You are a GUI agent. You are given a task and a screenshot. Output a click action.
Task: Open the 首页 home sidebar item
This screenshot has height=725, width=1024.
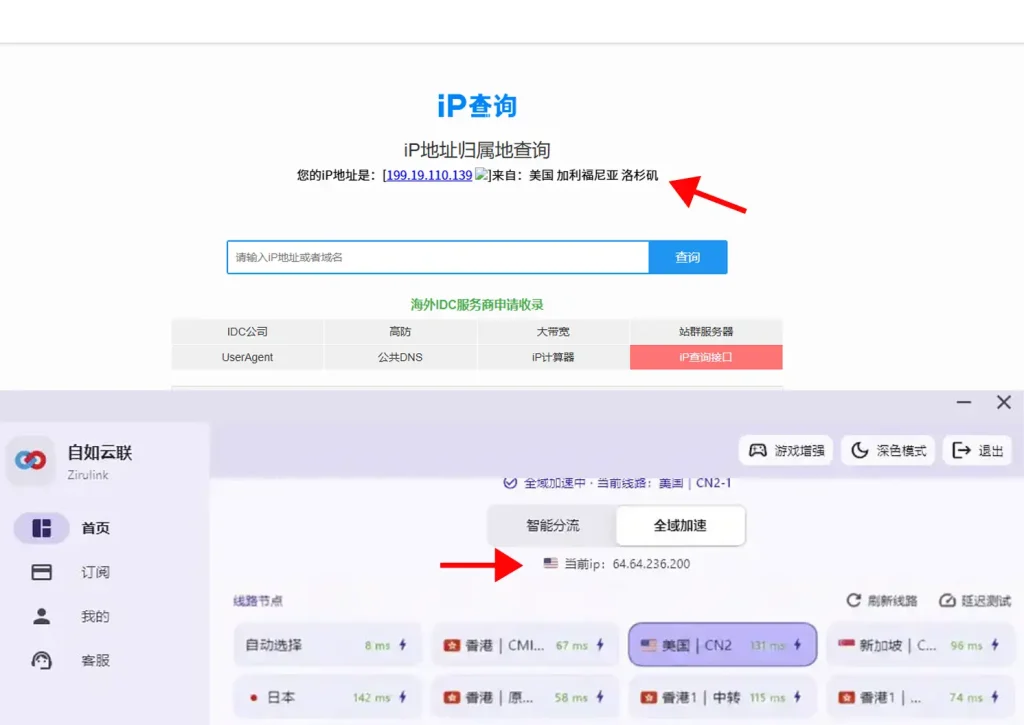pyautogui.click(x=62, y=528)
